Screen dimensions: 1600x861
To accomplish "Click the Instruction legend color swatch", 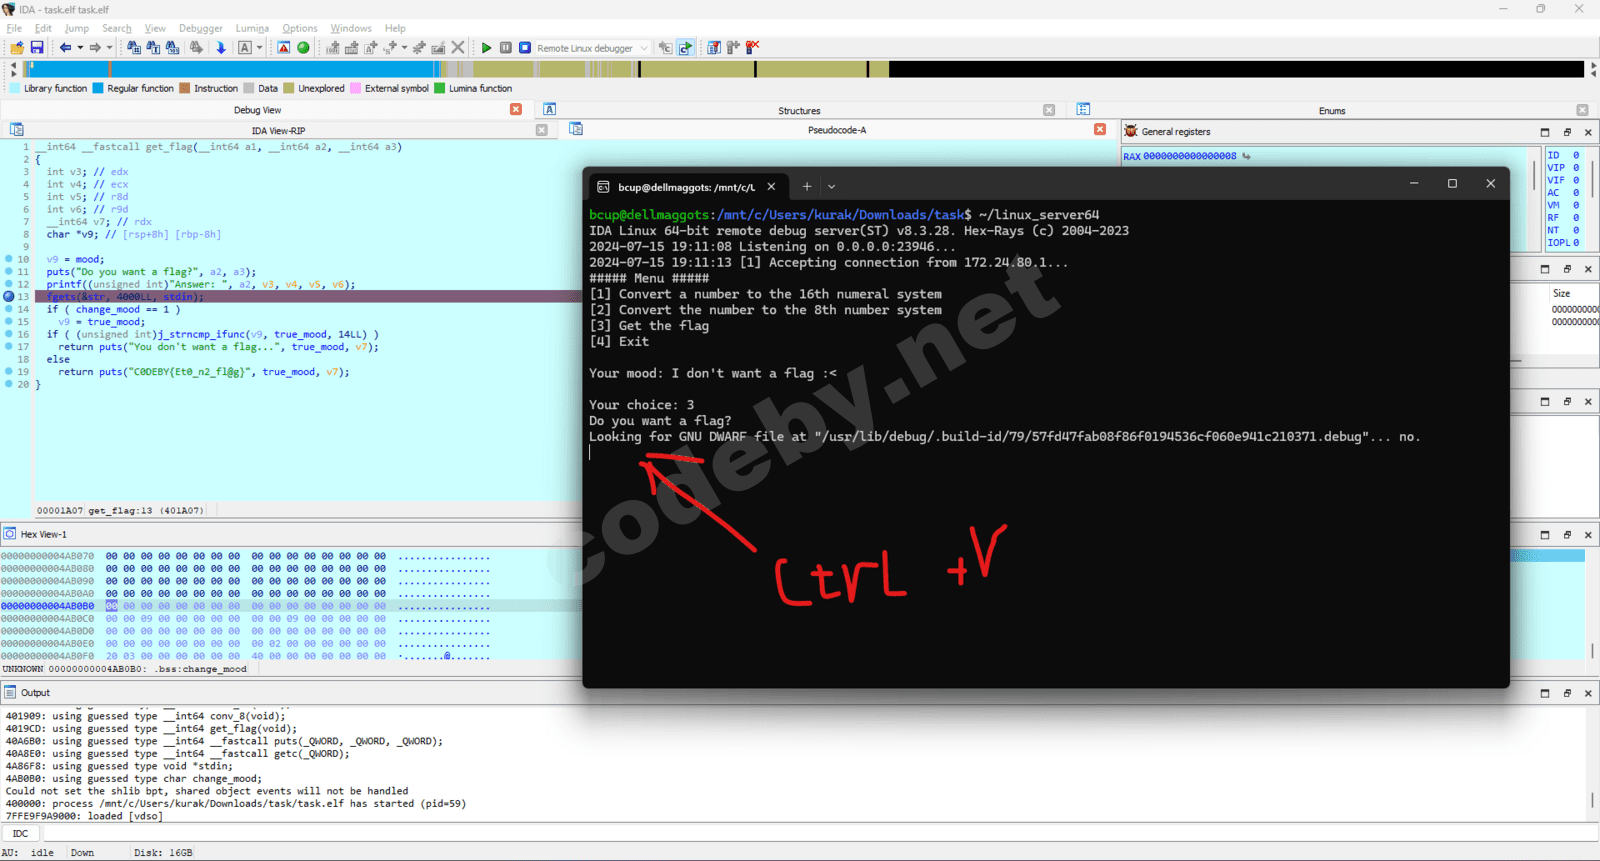I will pyautogui.click(x=184, y=88).
